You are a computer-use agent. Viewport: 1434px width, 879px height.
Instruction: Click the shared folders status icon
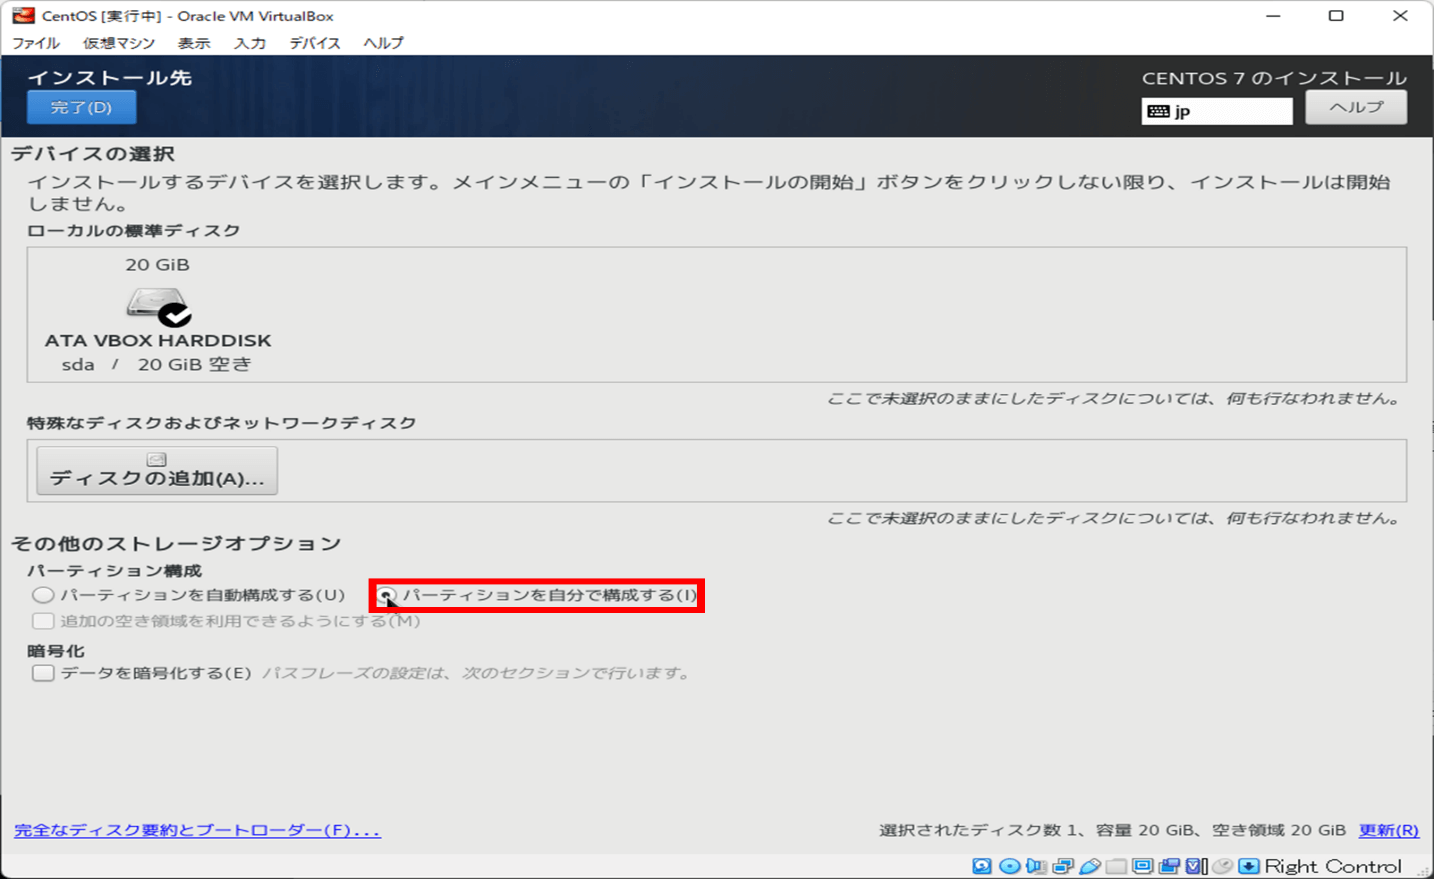1116,866
